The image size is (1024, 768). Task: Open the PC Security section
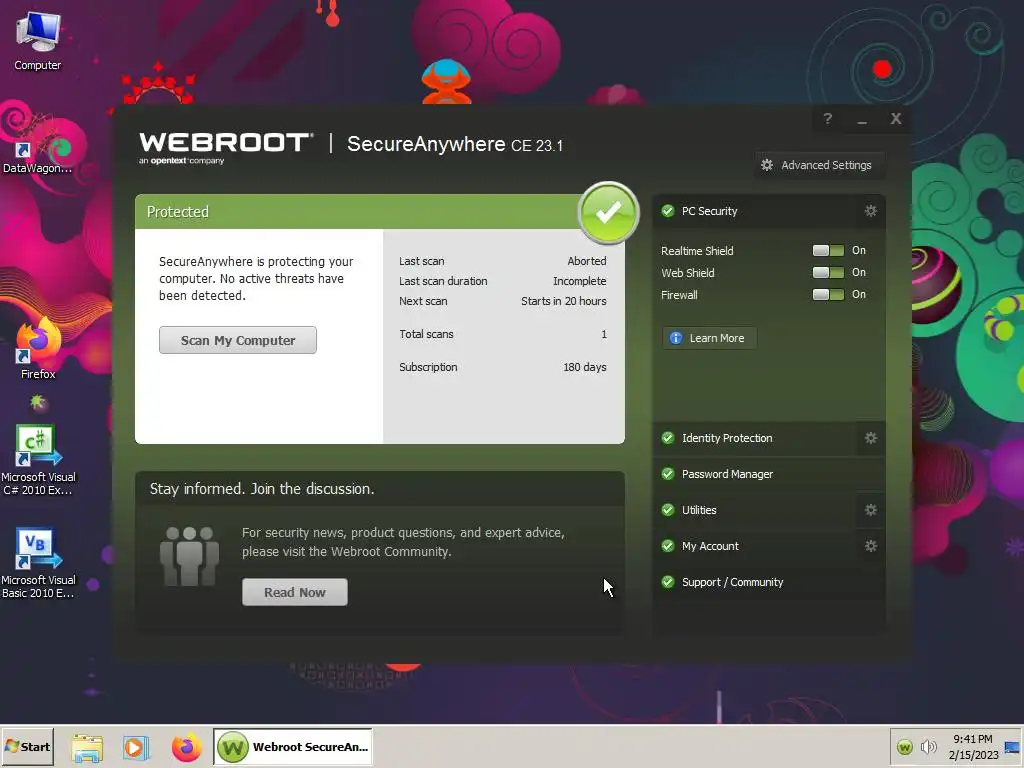tap(754, 211)
